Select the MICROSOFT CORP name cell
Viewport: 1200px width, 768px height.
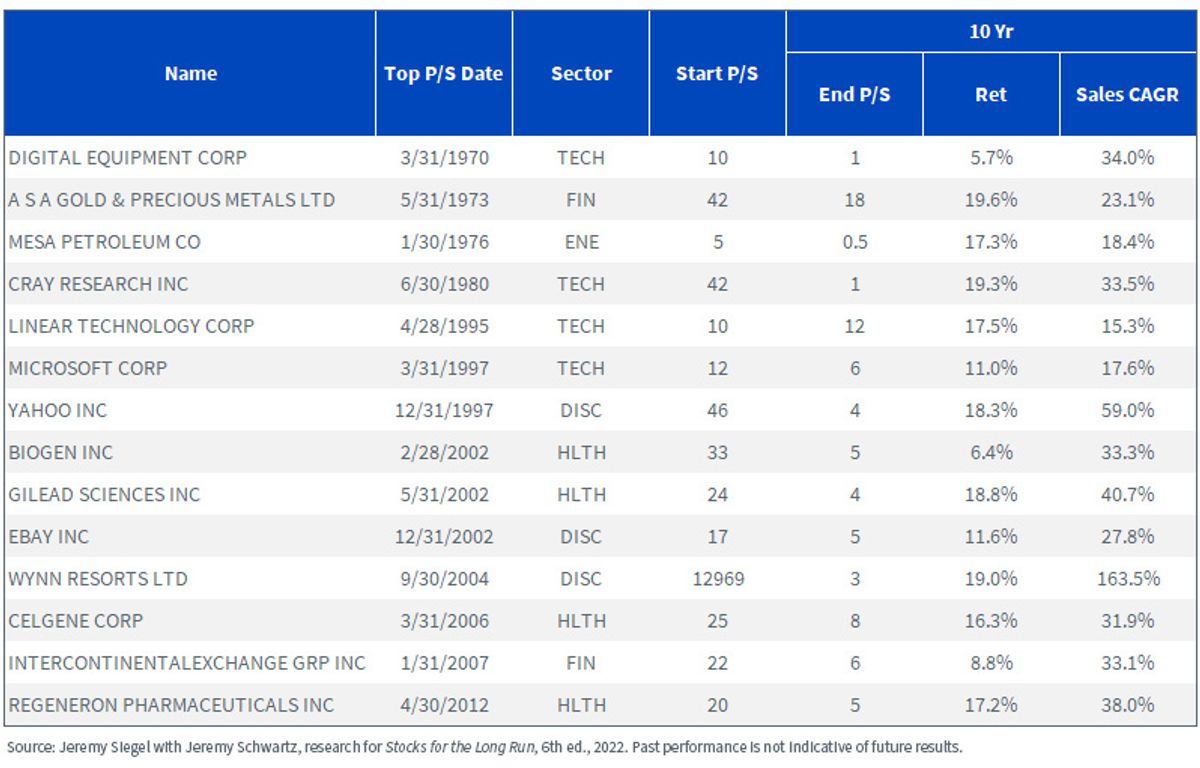[x=88, y=368]
